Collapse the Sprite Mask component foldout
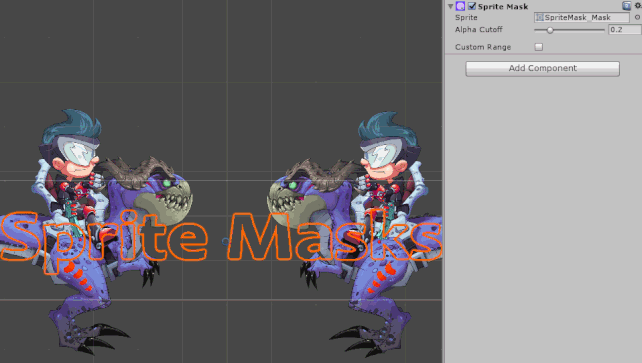The height and width of the screenshot is (363, 642). point(450,6)
